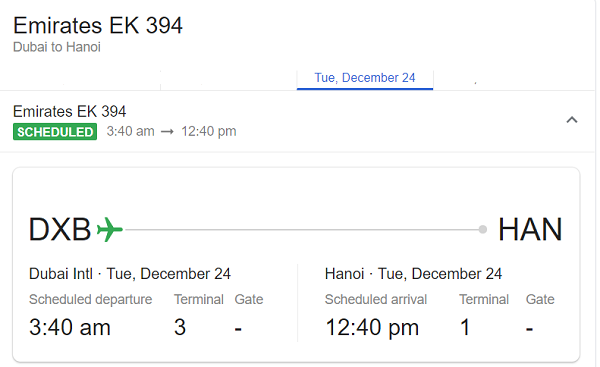Viewport: 600px width, 367px height.
Task: Select the Tue, December 24 tab
Action: 365,78
